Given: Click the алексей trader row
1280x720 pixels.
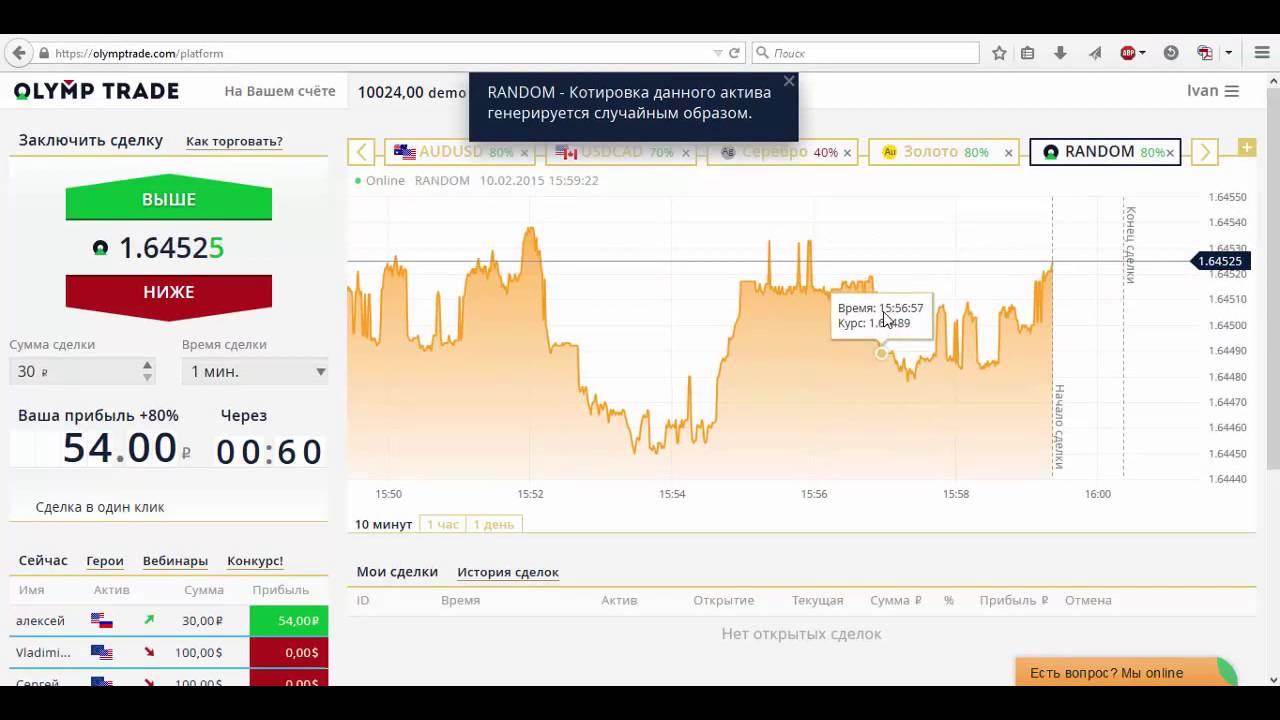Looking at the screenshot, I should [169, 621].
